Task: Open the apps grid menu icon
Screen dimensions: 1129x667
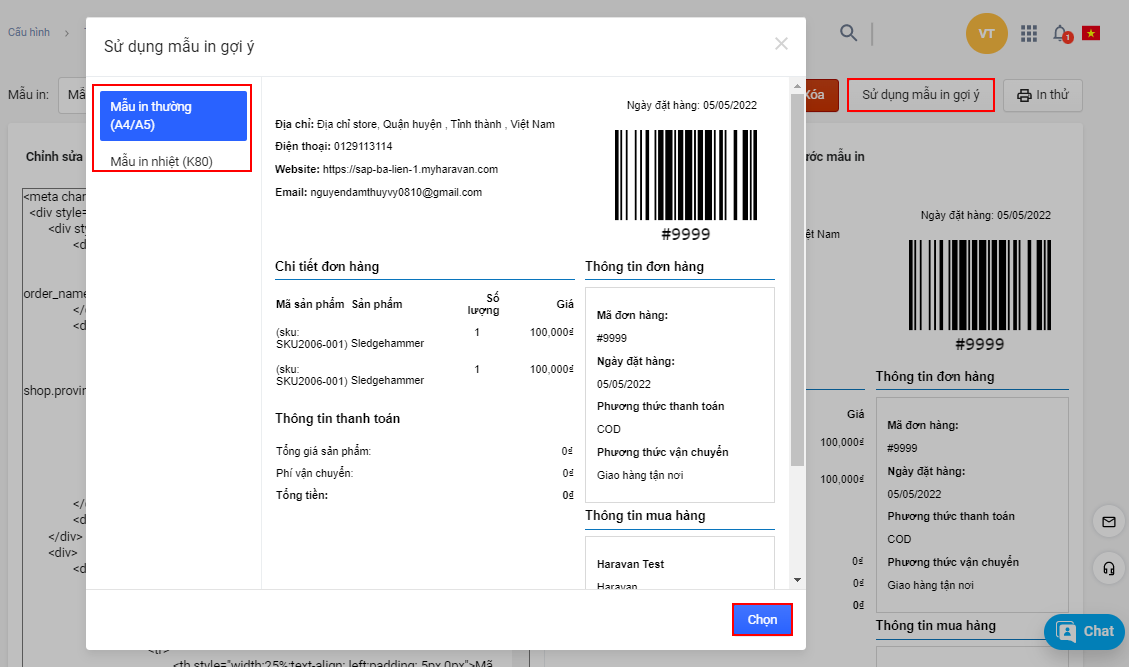Action: (1029, 34)
